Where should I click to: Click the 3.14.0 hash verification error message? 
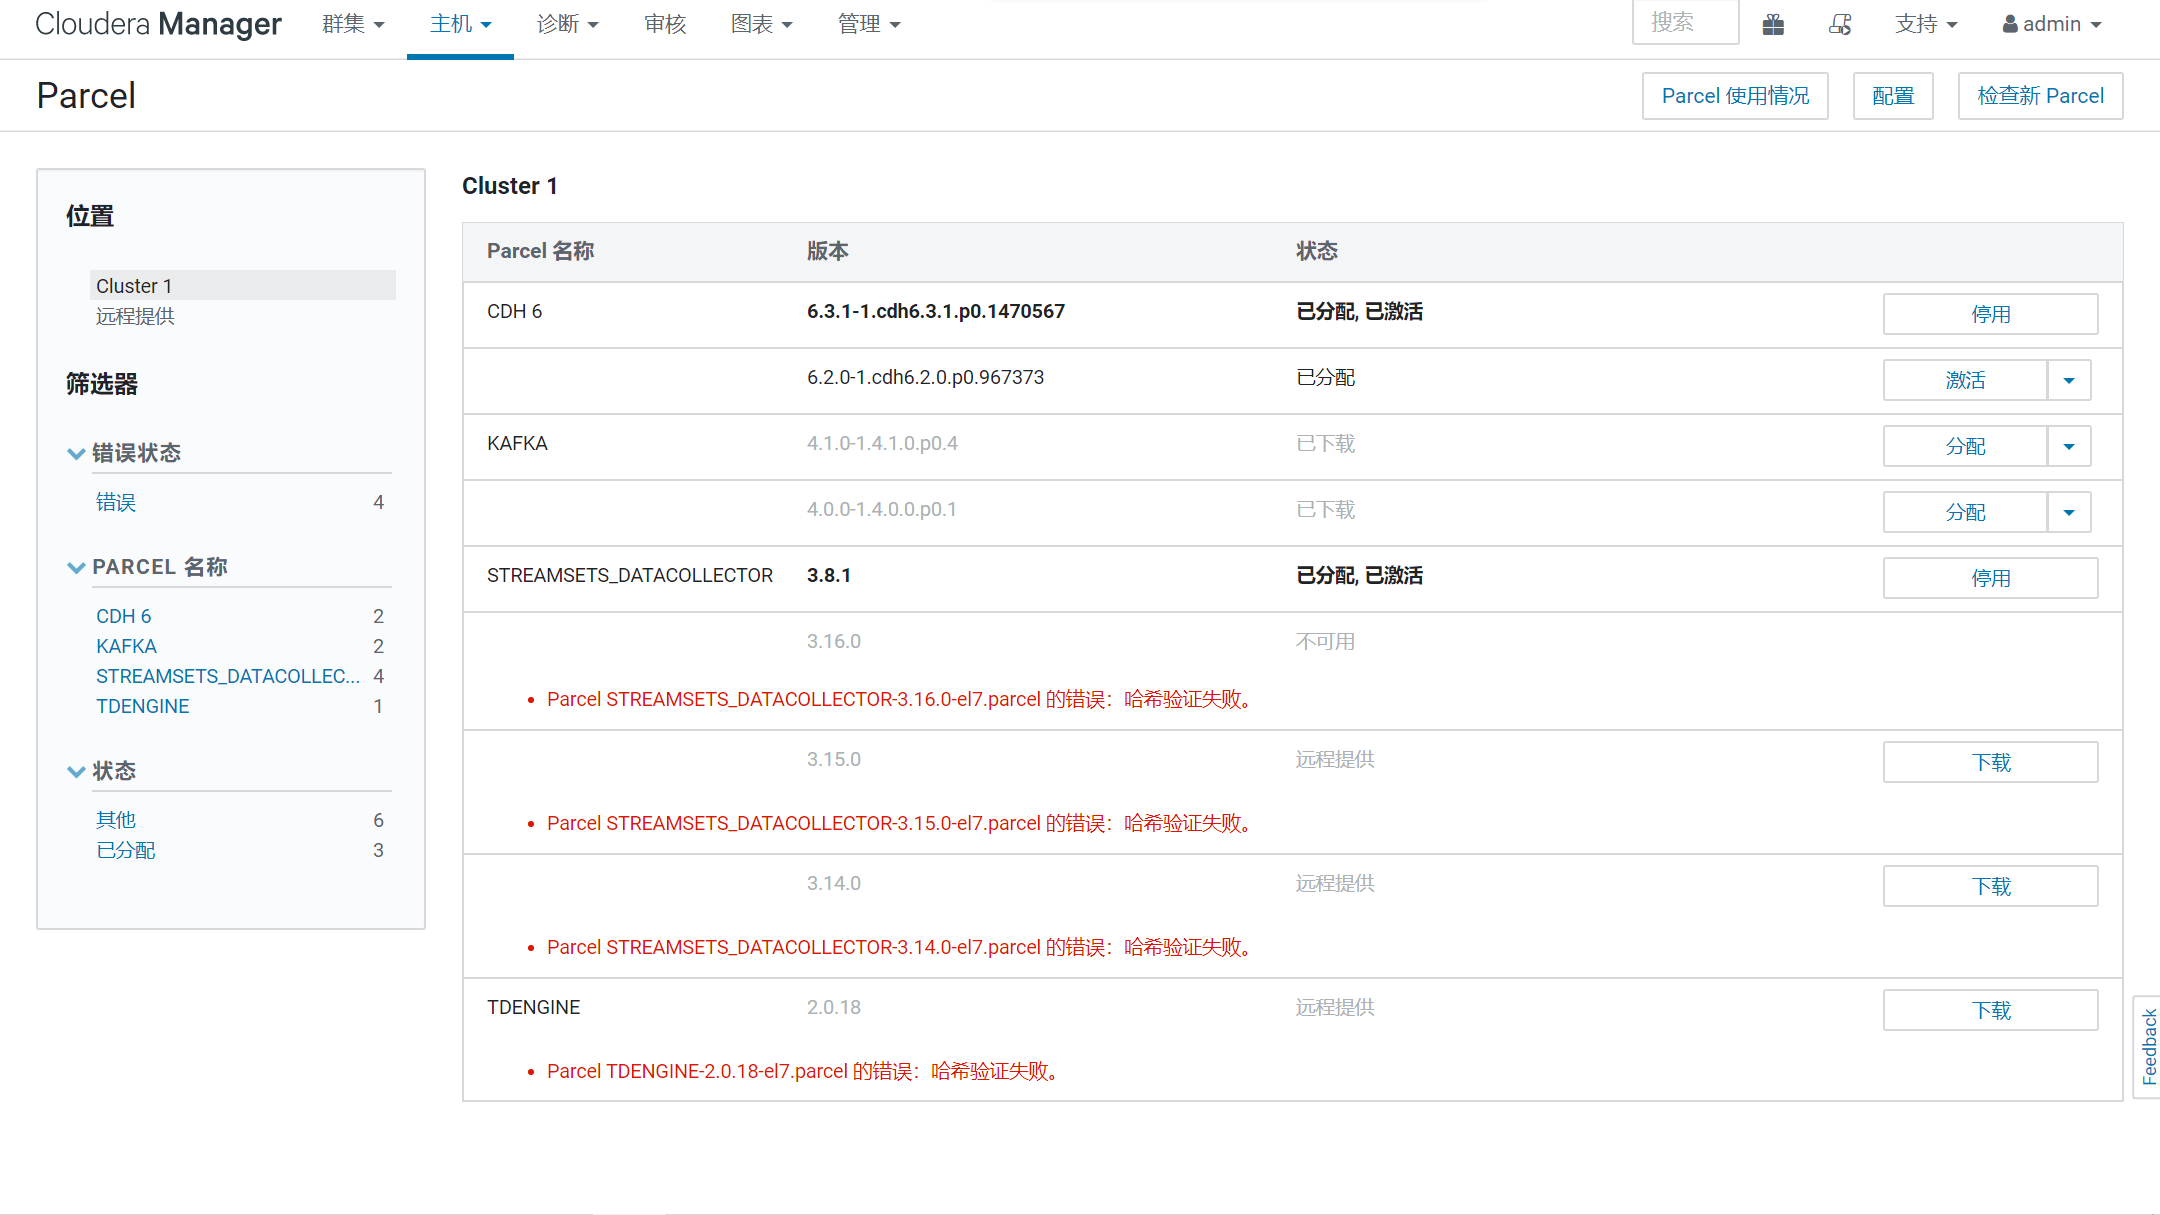898,947
